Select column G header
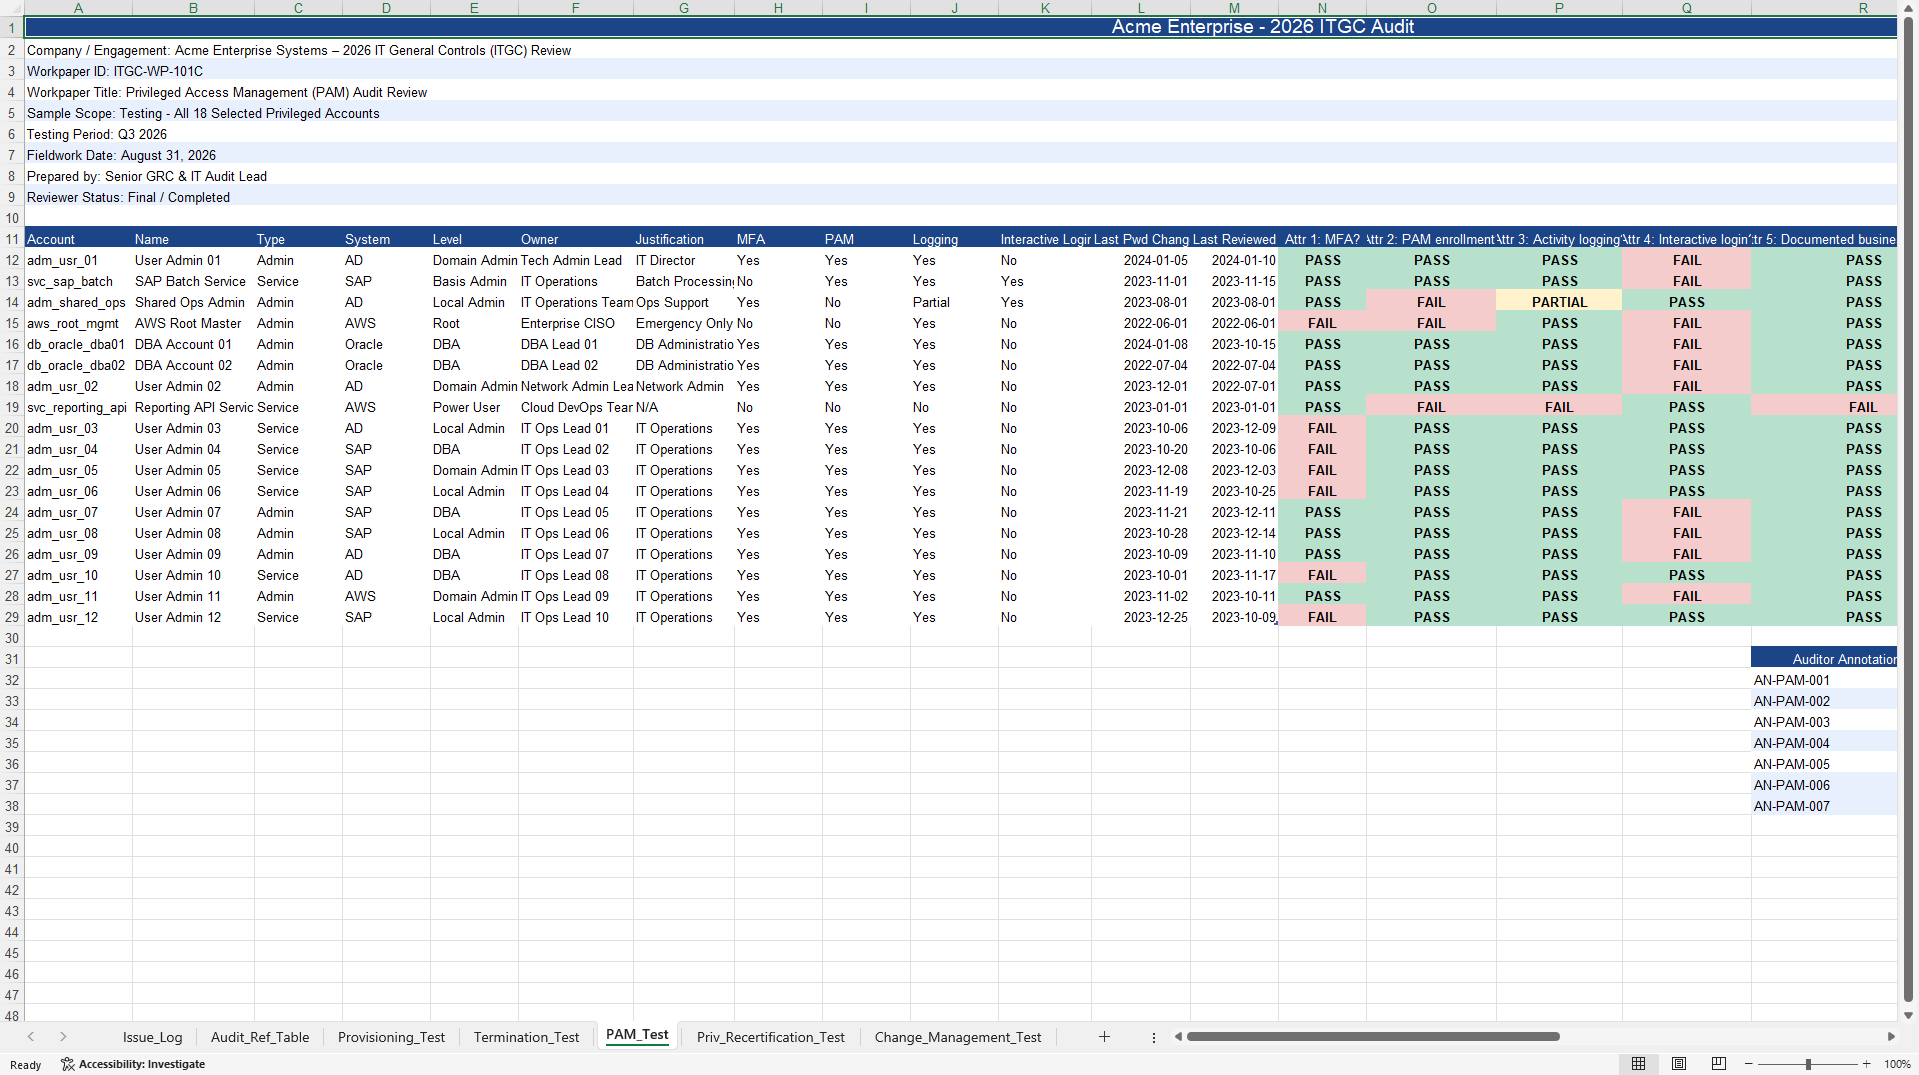 click(684, 8)
